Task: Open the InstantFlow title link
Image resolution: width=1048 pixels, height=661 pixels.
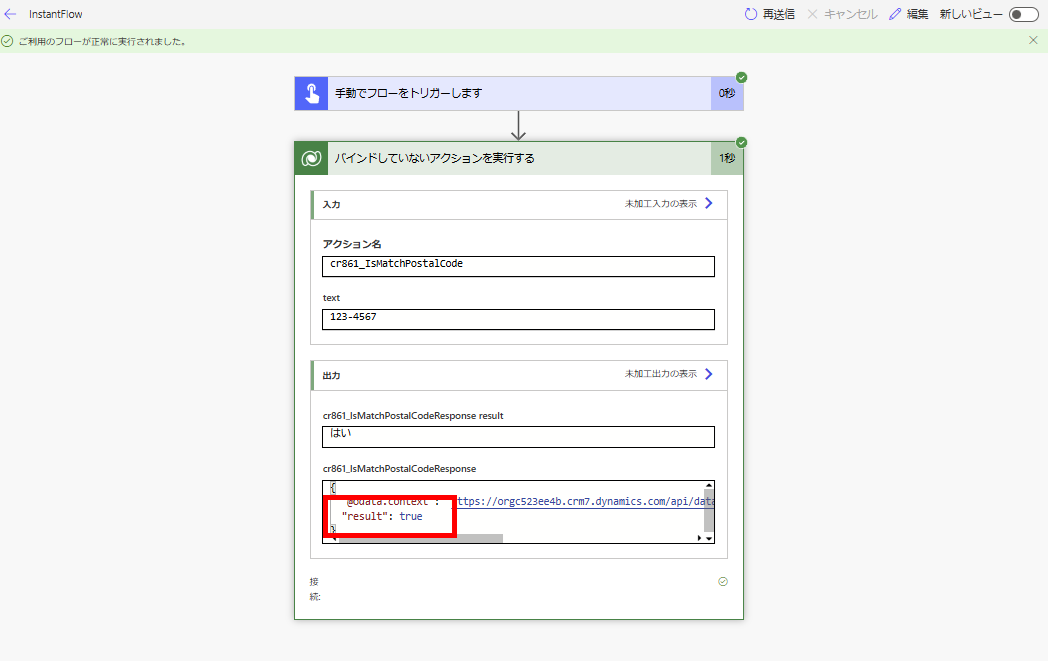Action: click(55, 14)
